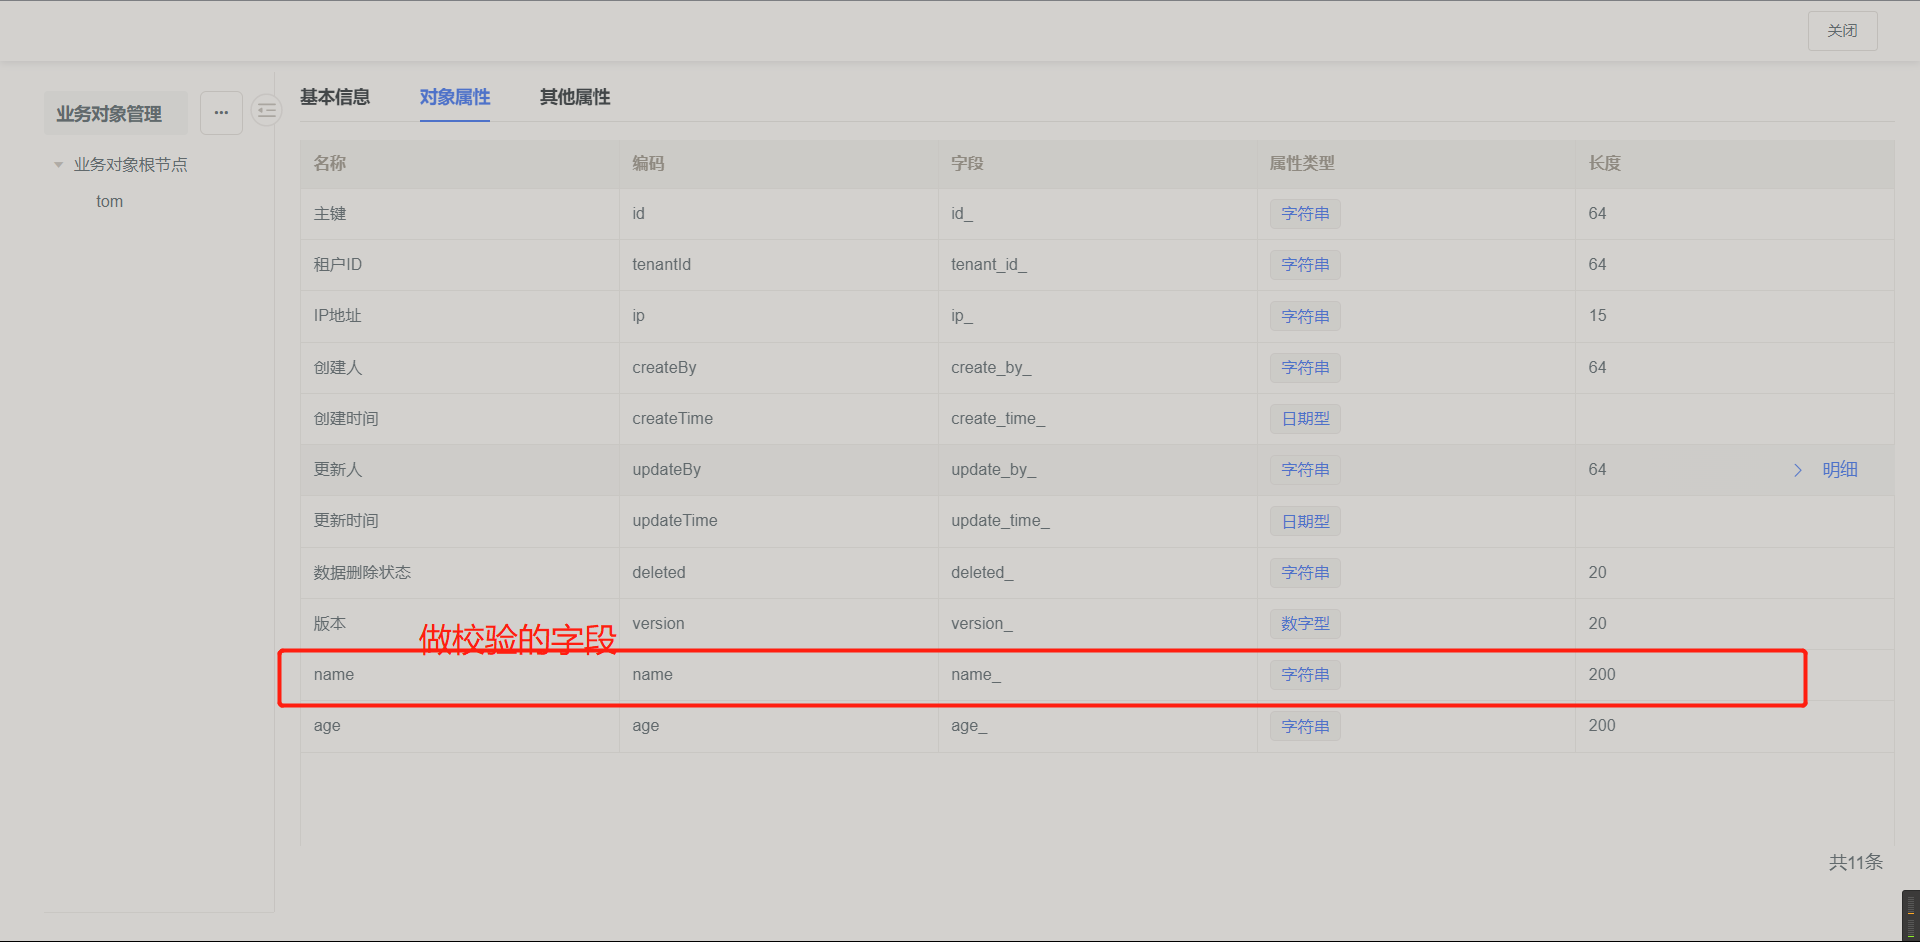Open the three-dots more options button

tap(221, 113)
